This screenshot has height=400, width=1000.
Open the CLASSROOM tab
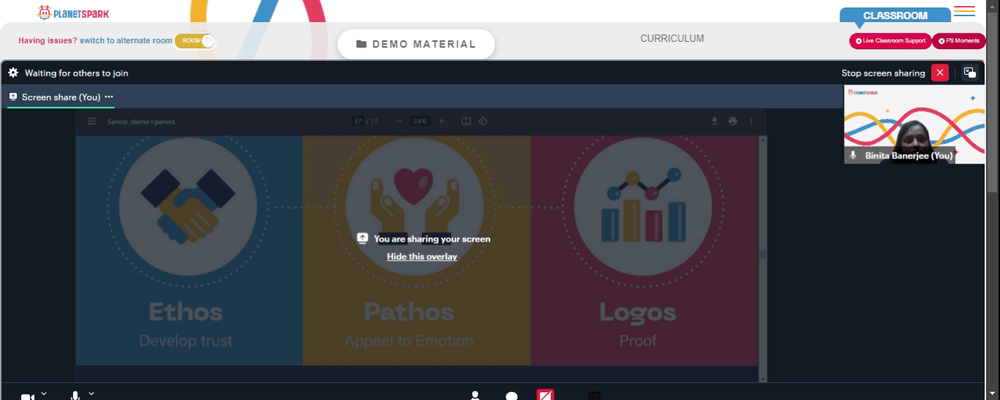[x=895, y=16]
